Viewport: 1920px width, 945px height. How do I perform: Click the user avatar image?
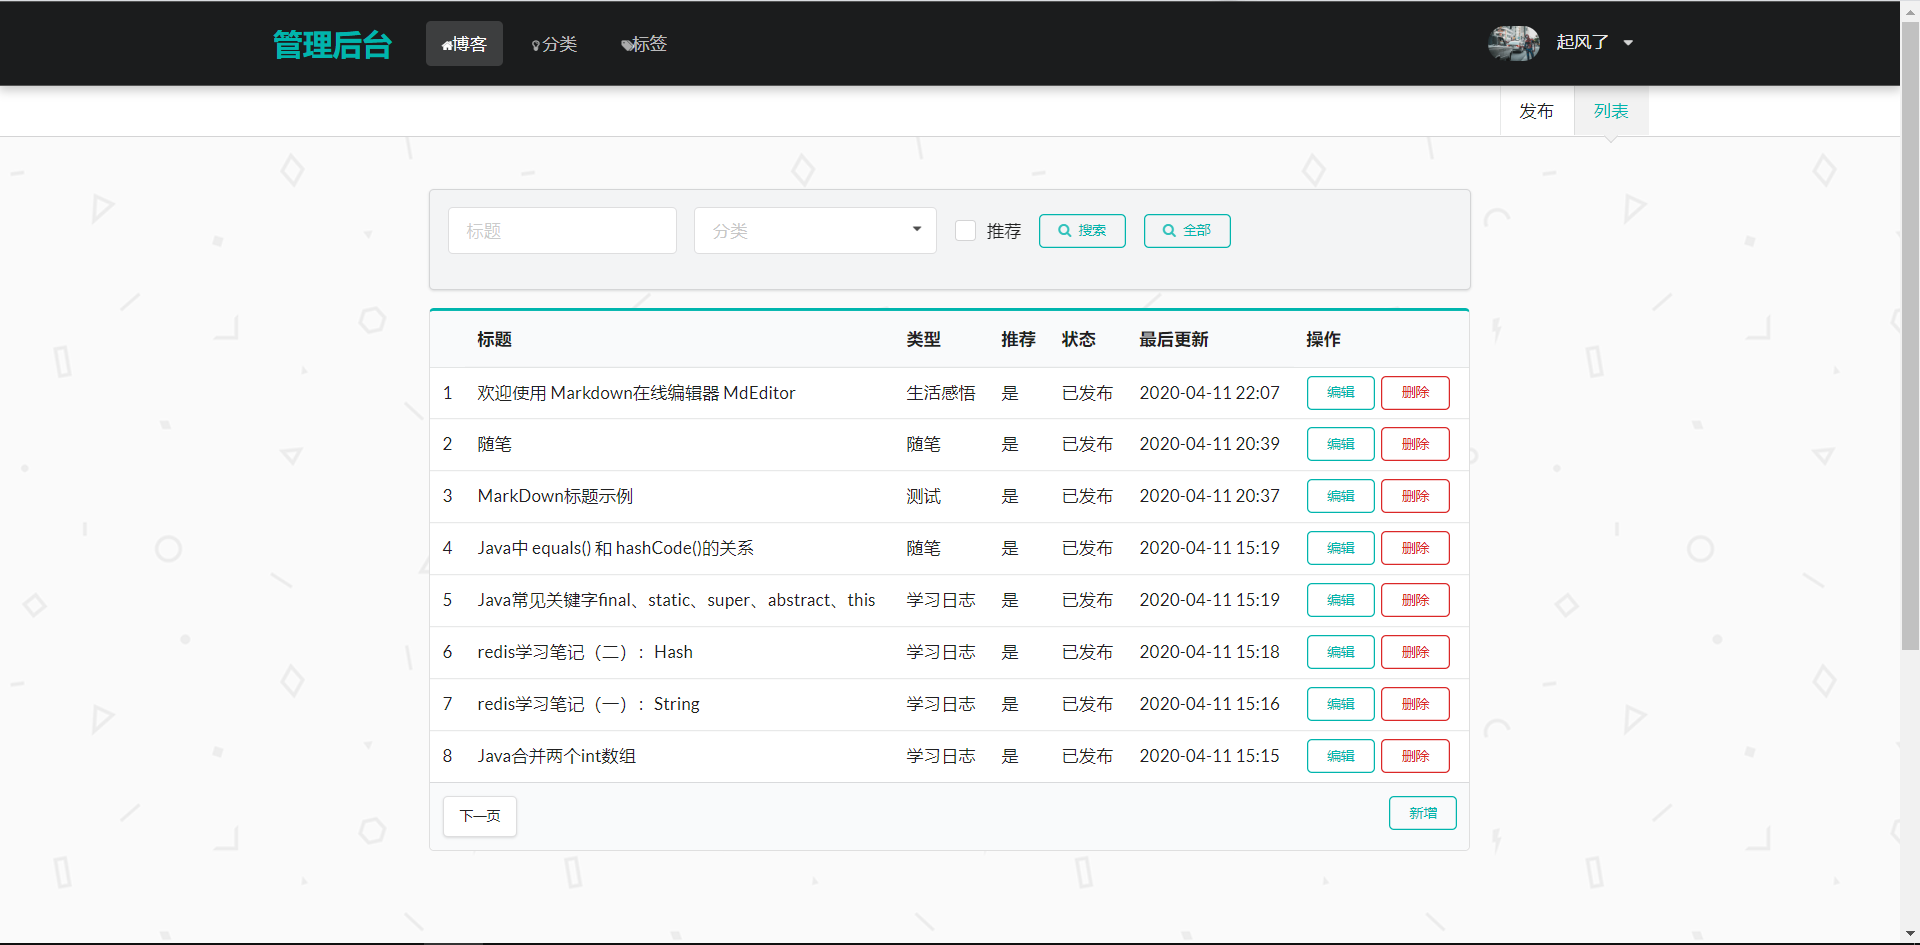[x=1513, y=43]
